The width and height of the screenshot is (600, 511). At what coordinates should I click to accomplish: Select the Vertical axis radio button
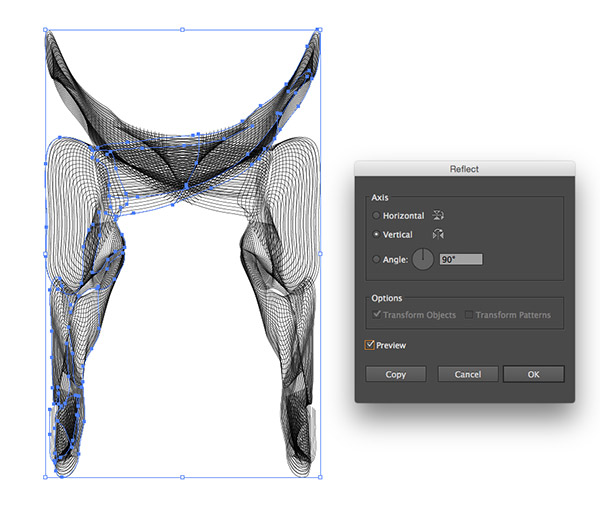tap(376, 234)
